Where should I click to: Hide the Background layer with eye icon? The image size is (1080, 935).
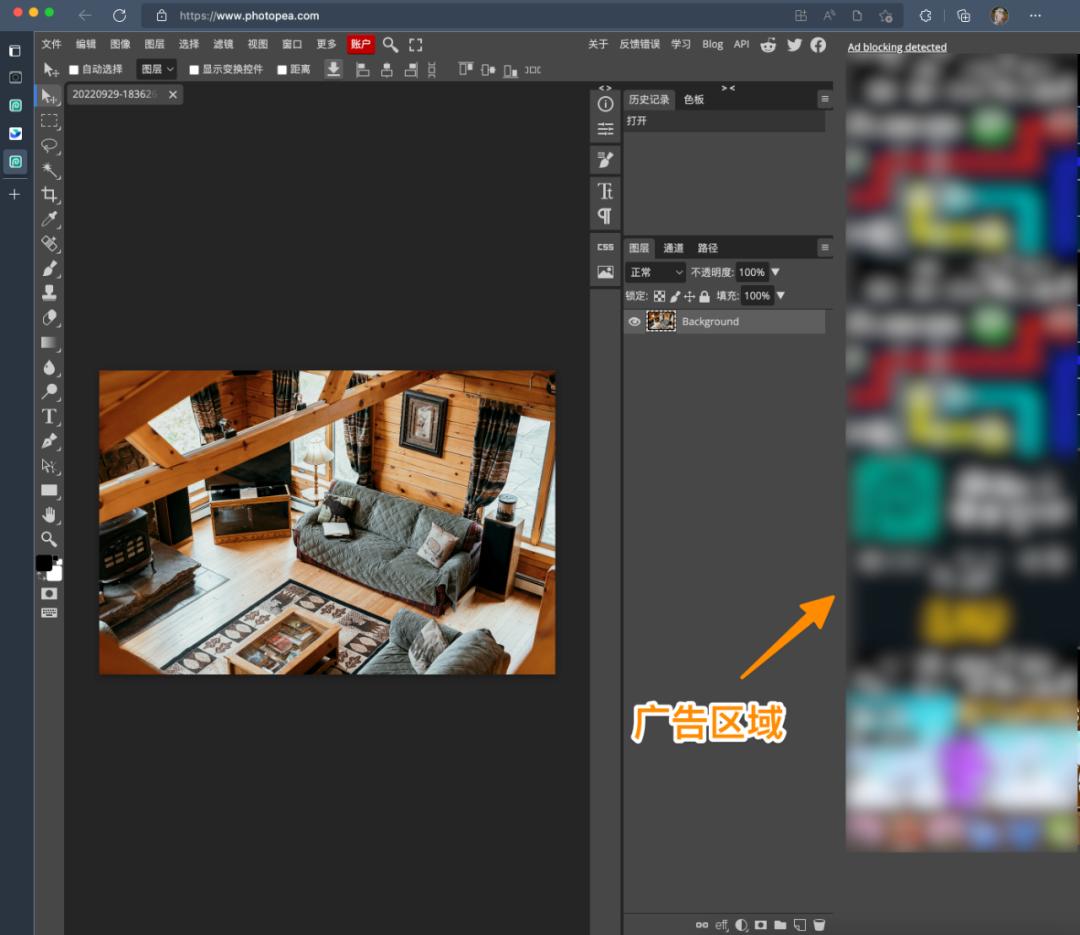pyautogui.click(x=634, y=322)
